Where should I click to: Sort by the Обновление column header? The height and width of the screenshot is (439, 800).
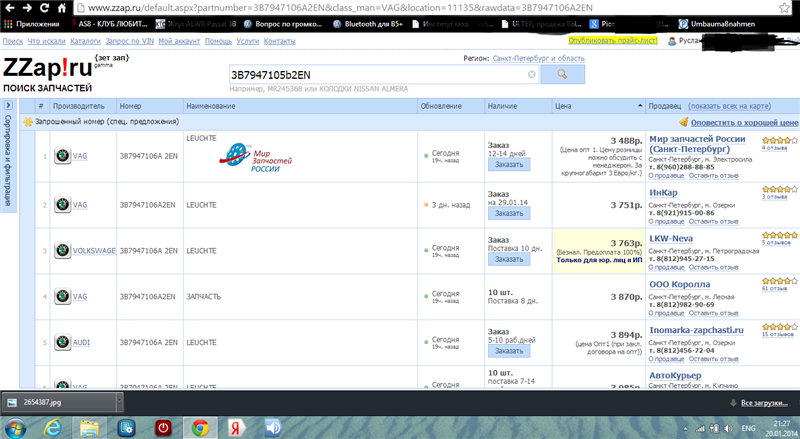pyautogui.click(x=441, y=106)
